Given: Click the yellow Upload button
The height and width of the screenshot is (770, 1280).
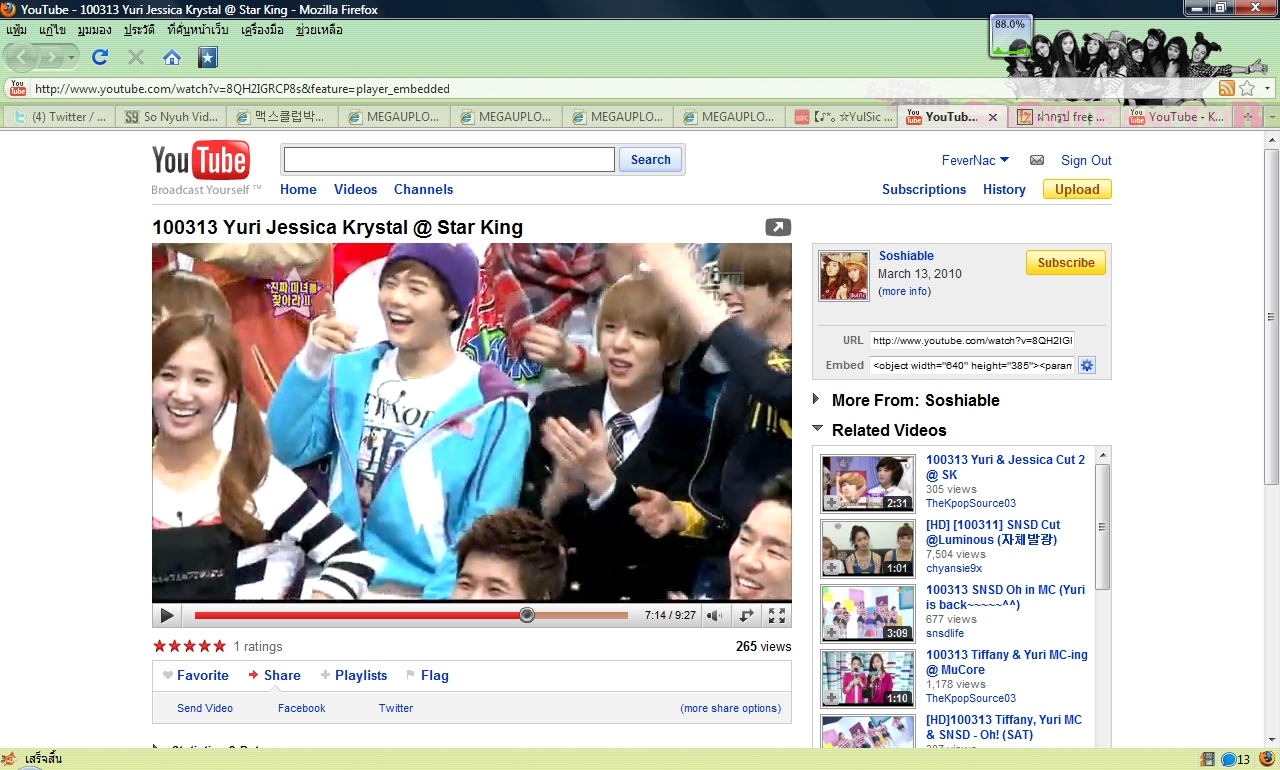Looking at the screenshot, I should tap(1077, 189).
